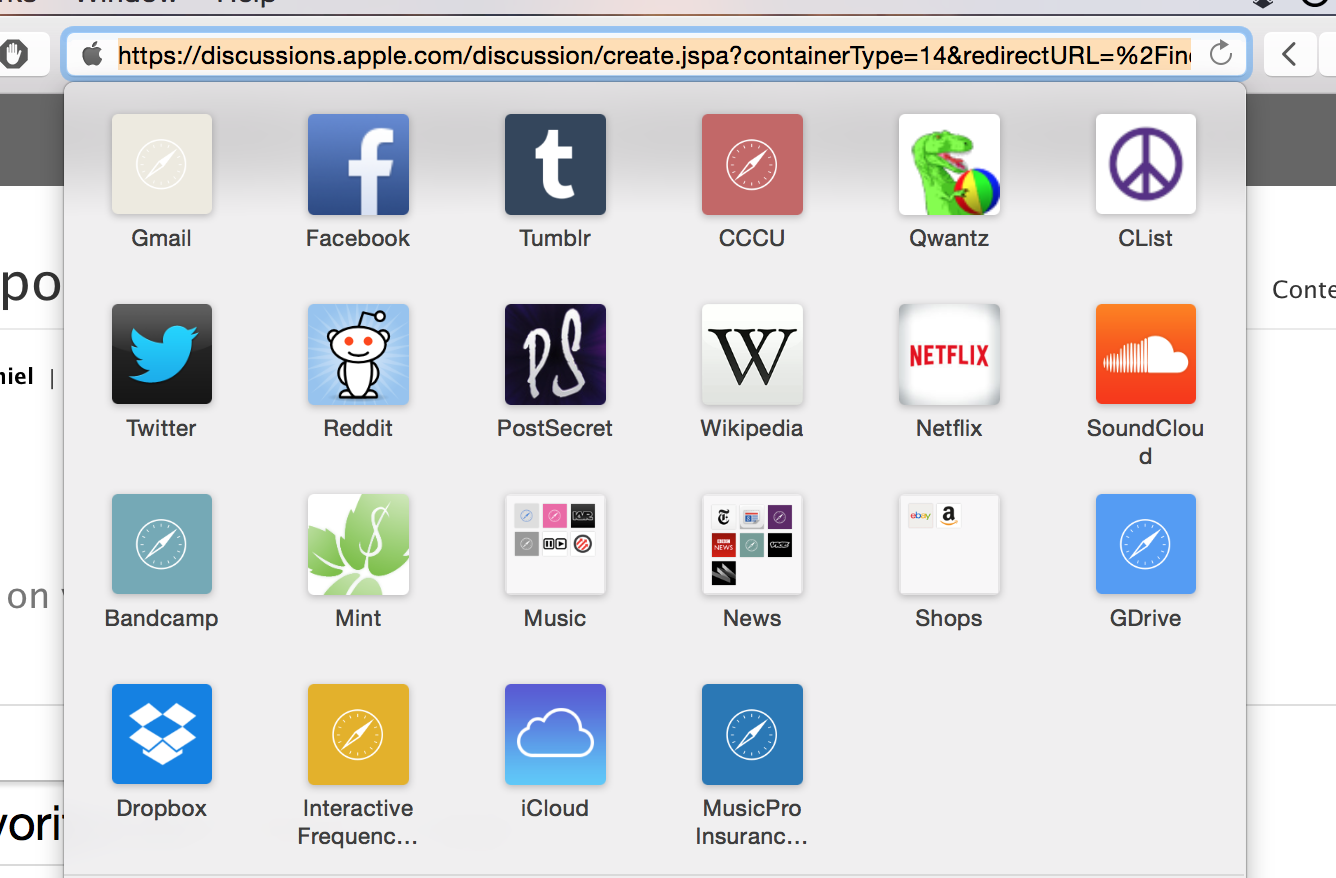Open the News favorites folder
Screen dimensions: 1336x878
coord(752,544)
